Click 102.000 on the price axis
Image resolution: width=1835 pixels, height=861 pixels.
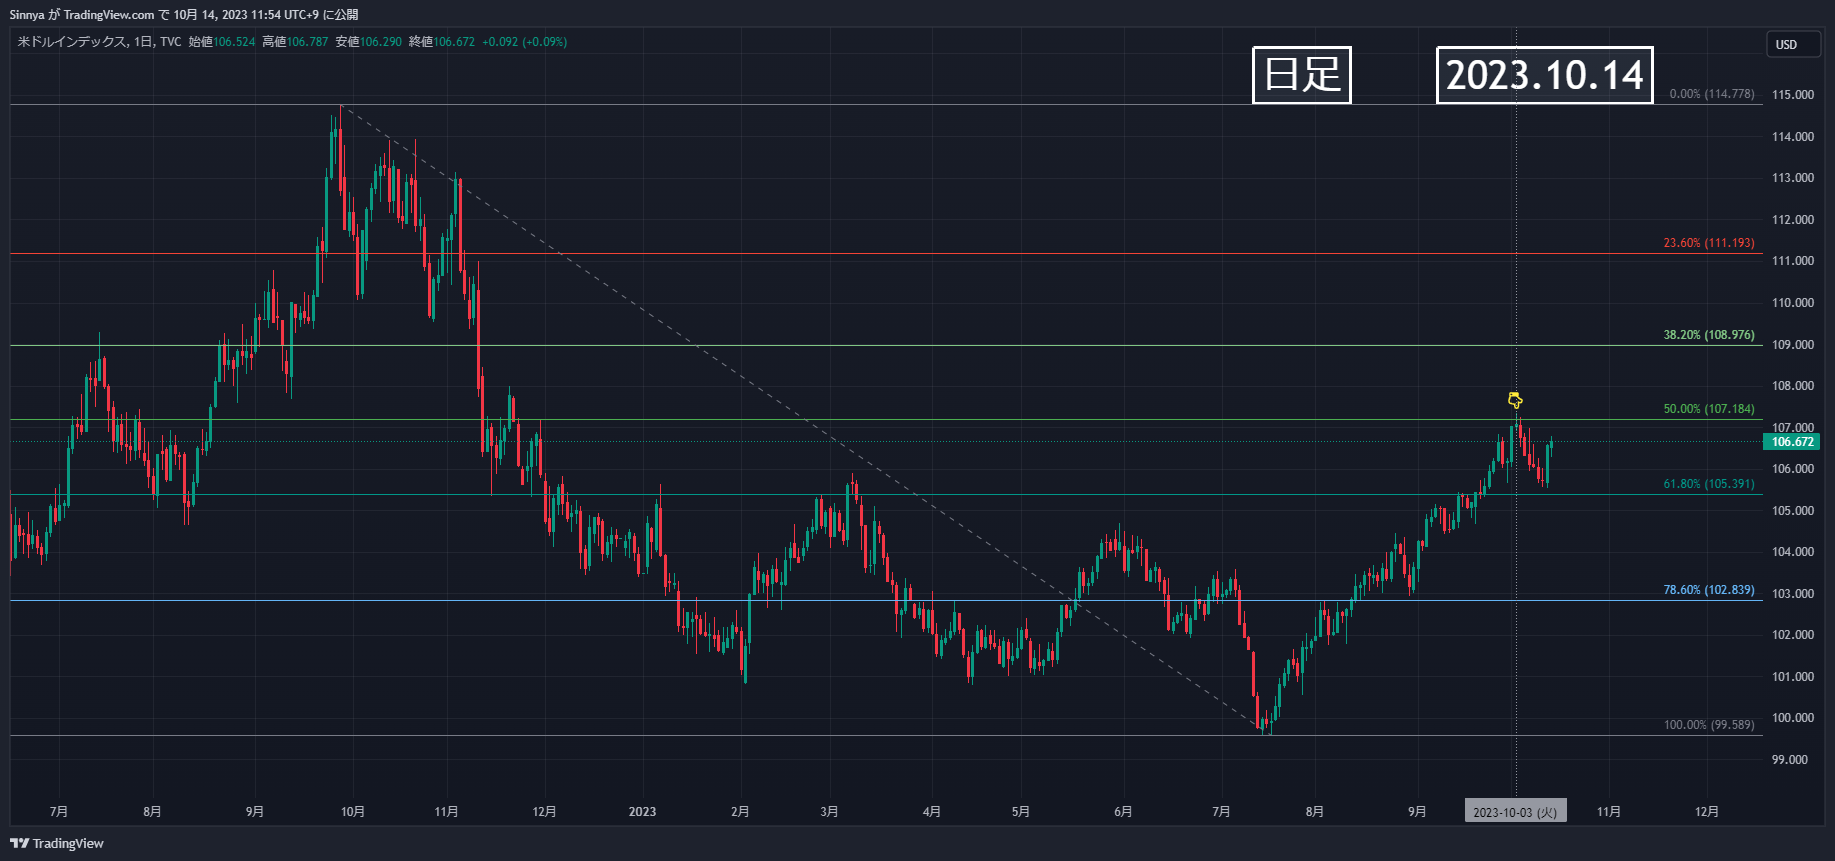[1792, 635]
